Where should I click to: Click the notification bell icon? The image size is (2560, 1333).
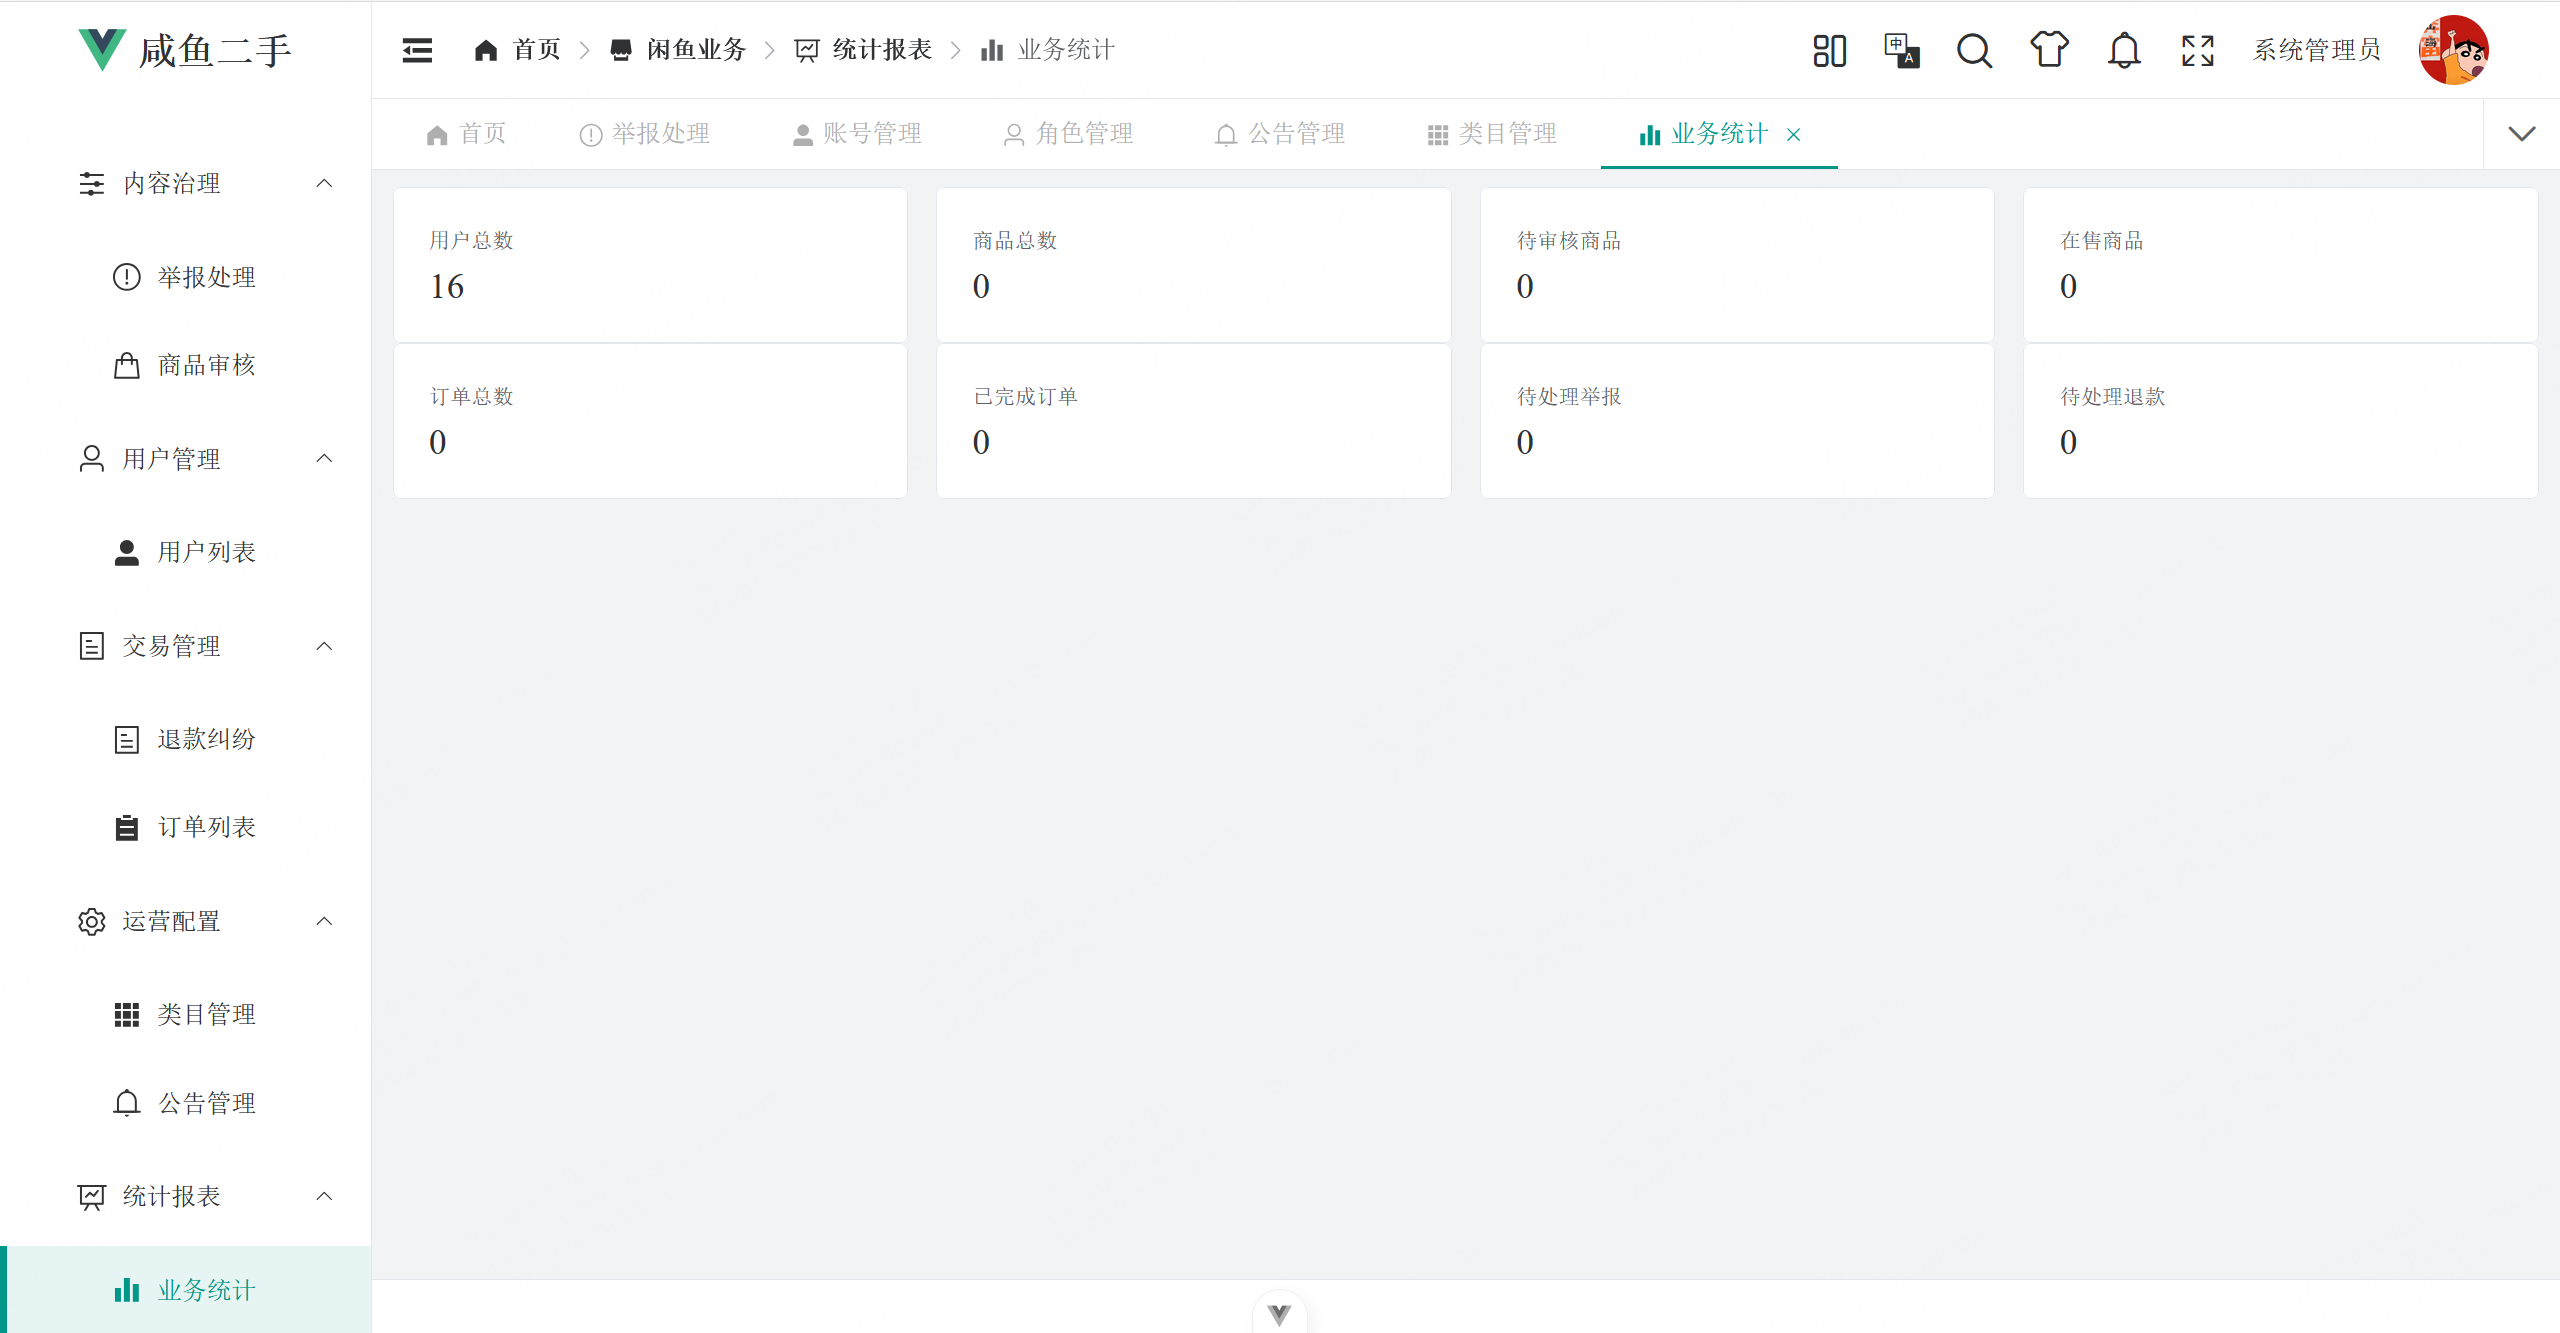(2123, 49)
